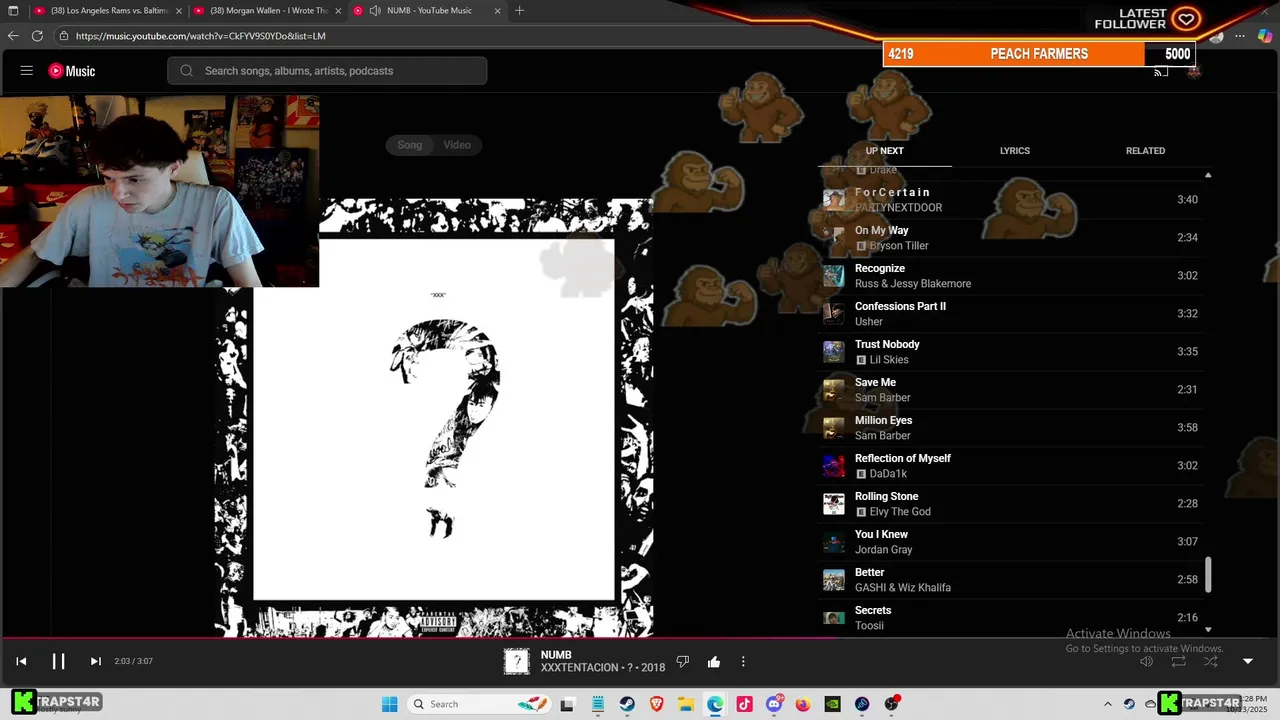The height and width of the screenshot is (720, 1280).
Task: Go back using the browser back arrow
Action: tap(13, 36)
